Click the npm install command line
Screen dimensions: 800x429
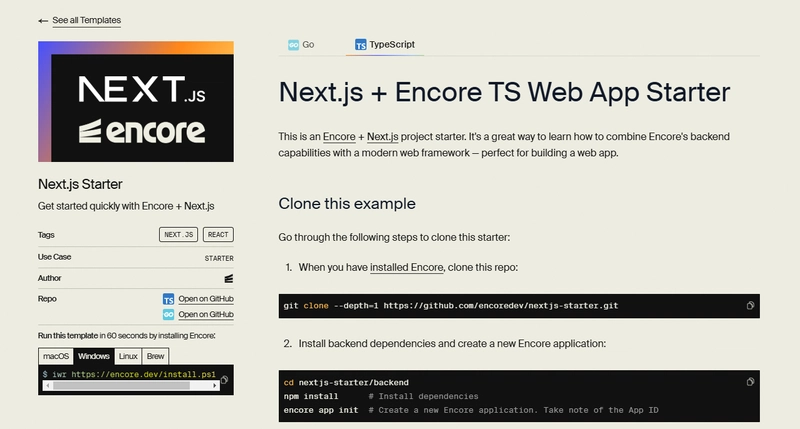311,396
